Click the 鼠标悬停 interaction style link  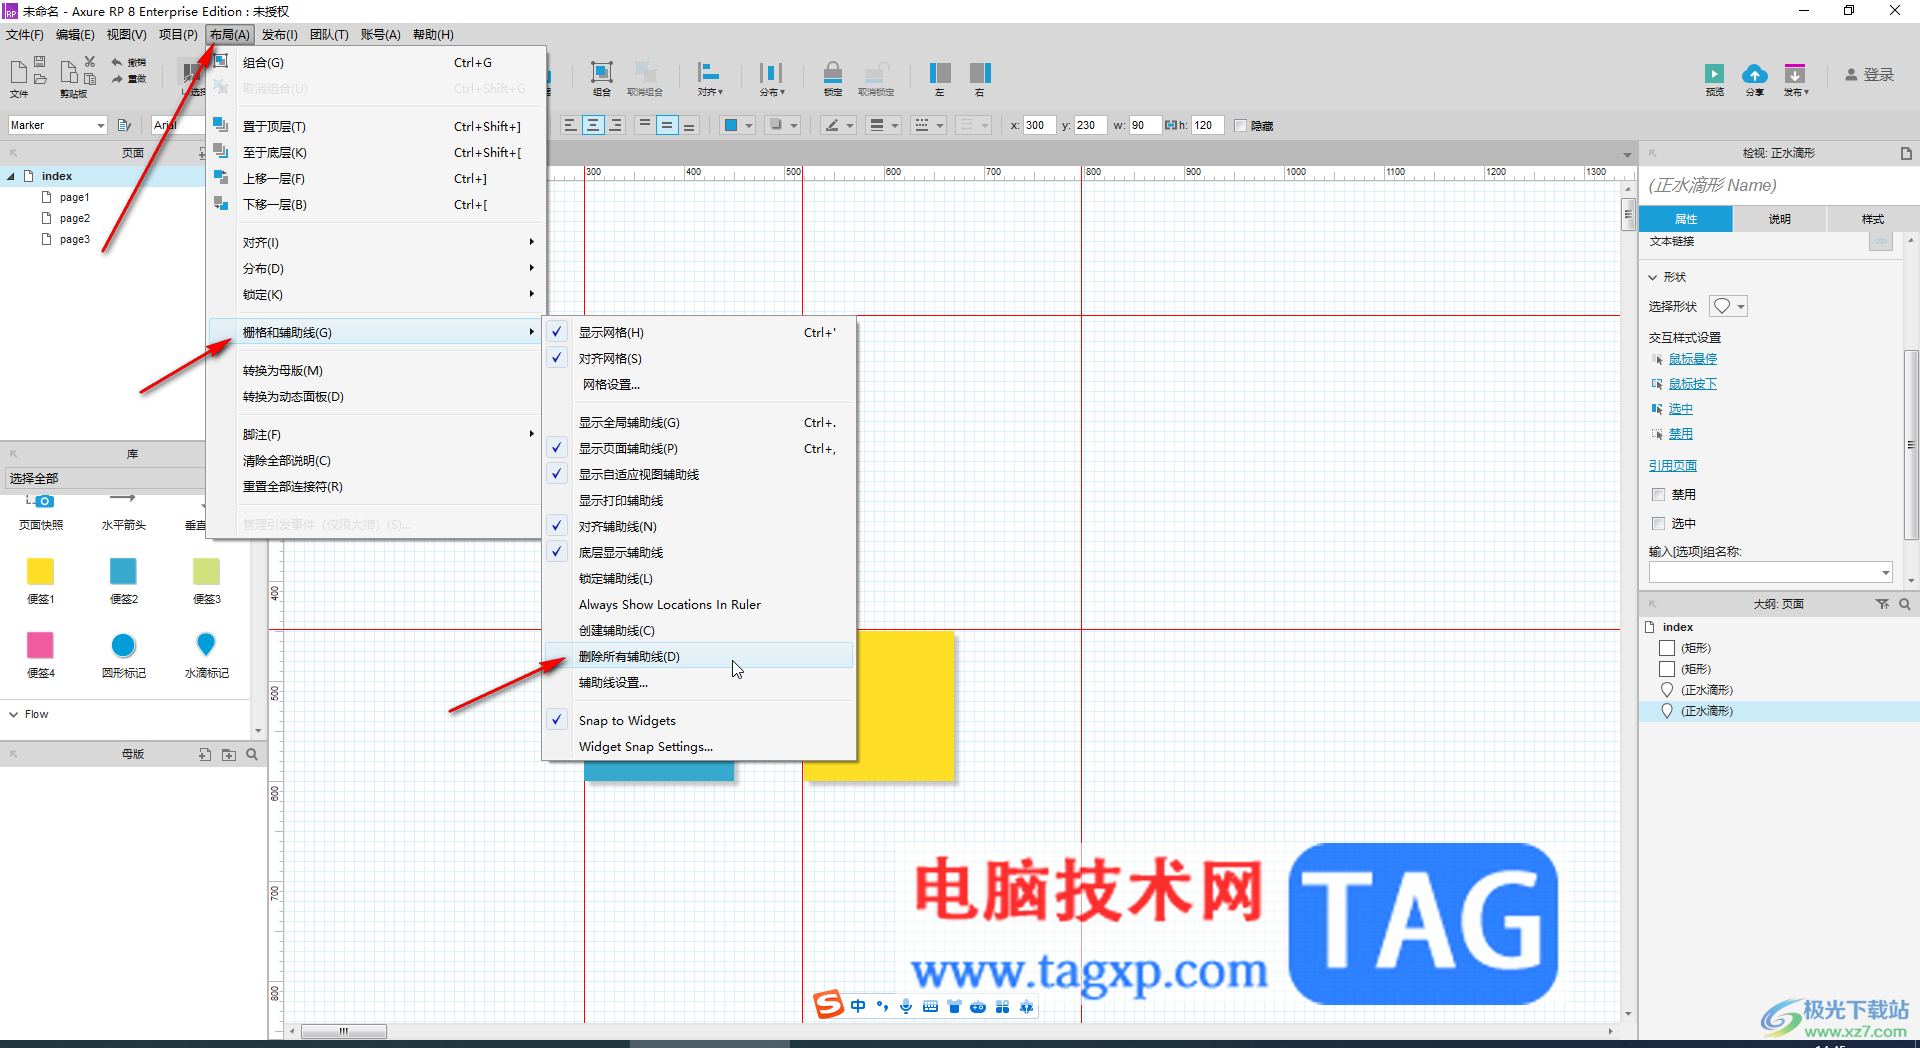click(1692, 359)
